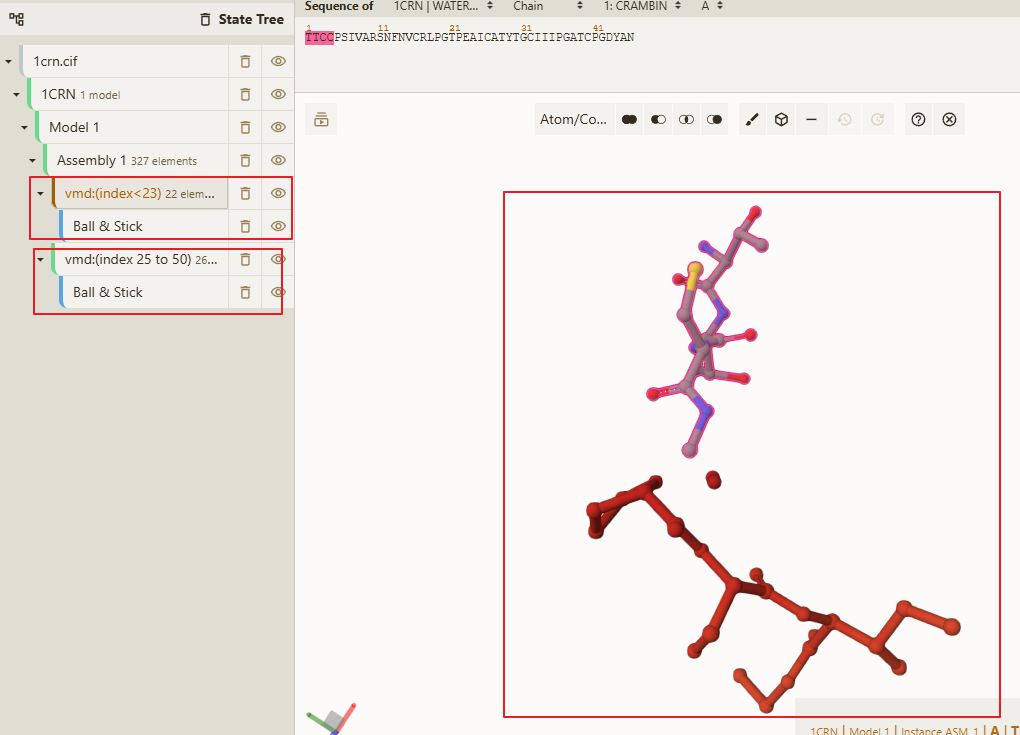
Task: Open the Atom/Co... picking level selector
Action: tap(574, 120)
